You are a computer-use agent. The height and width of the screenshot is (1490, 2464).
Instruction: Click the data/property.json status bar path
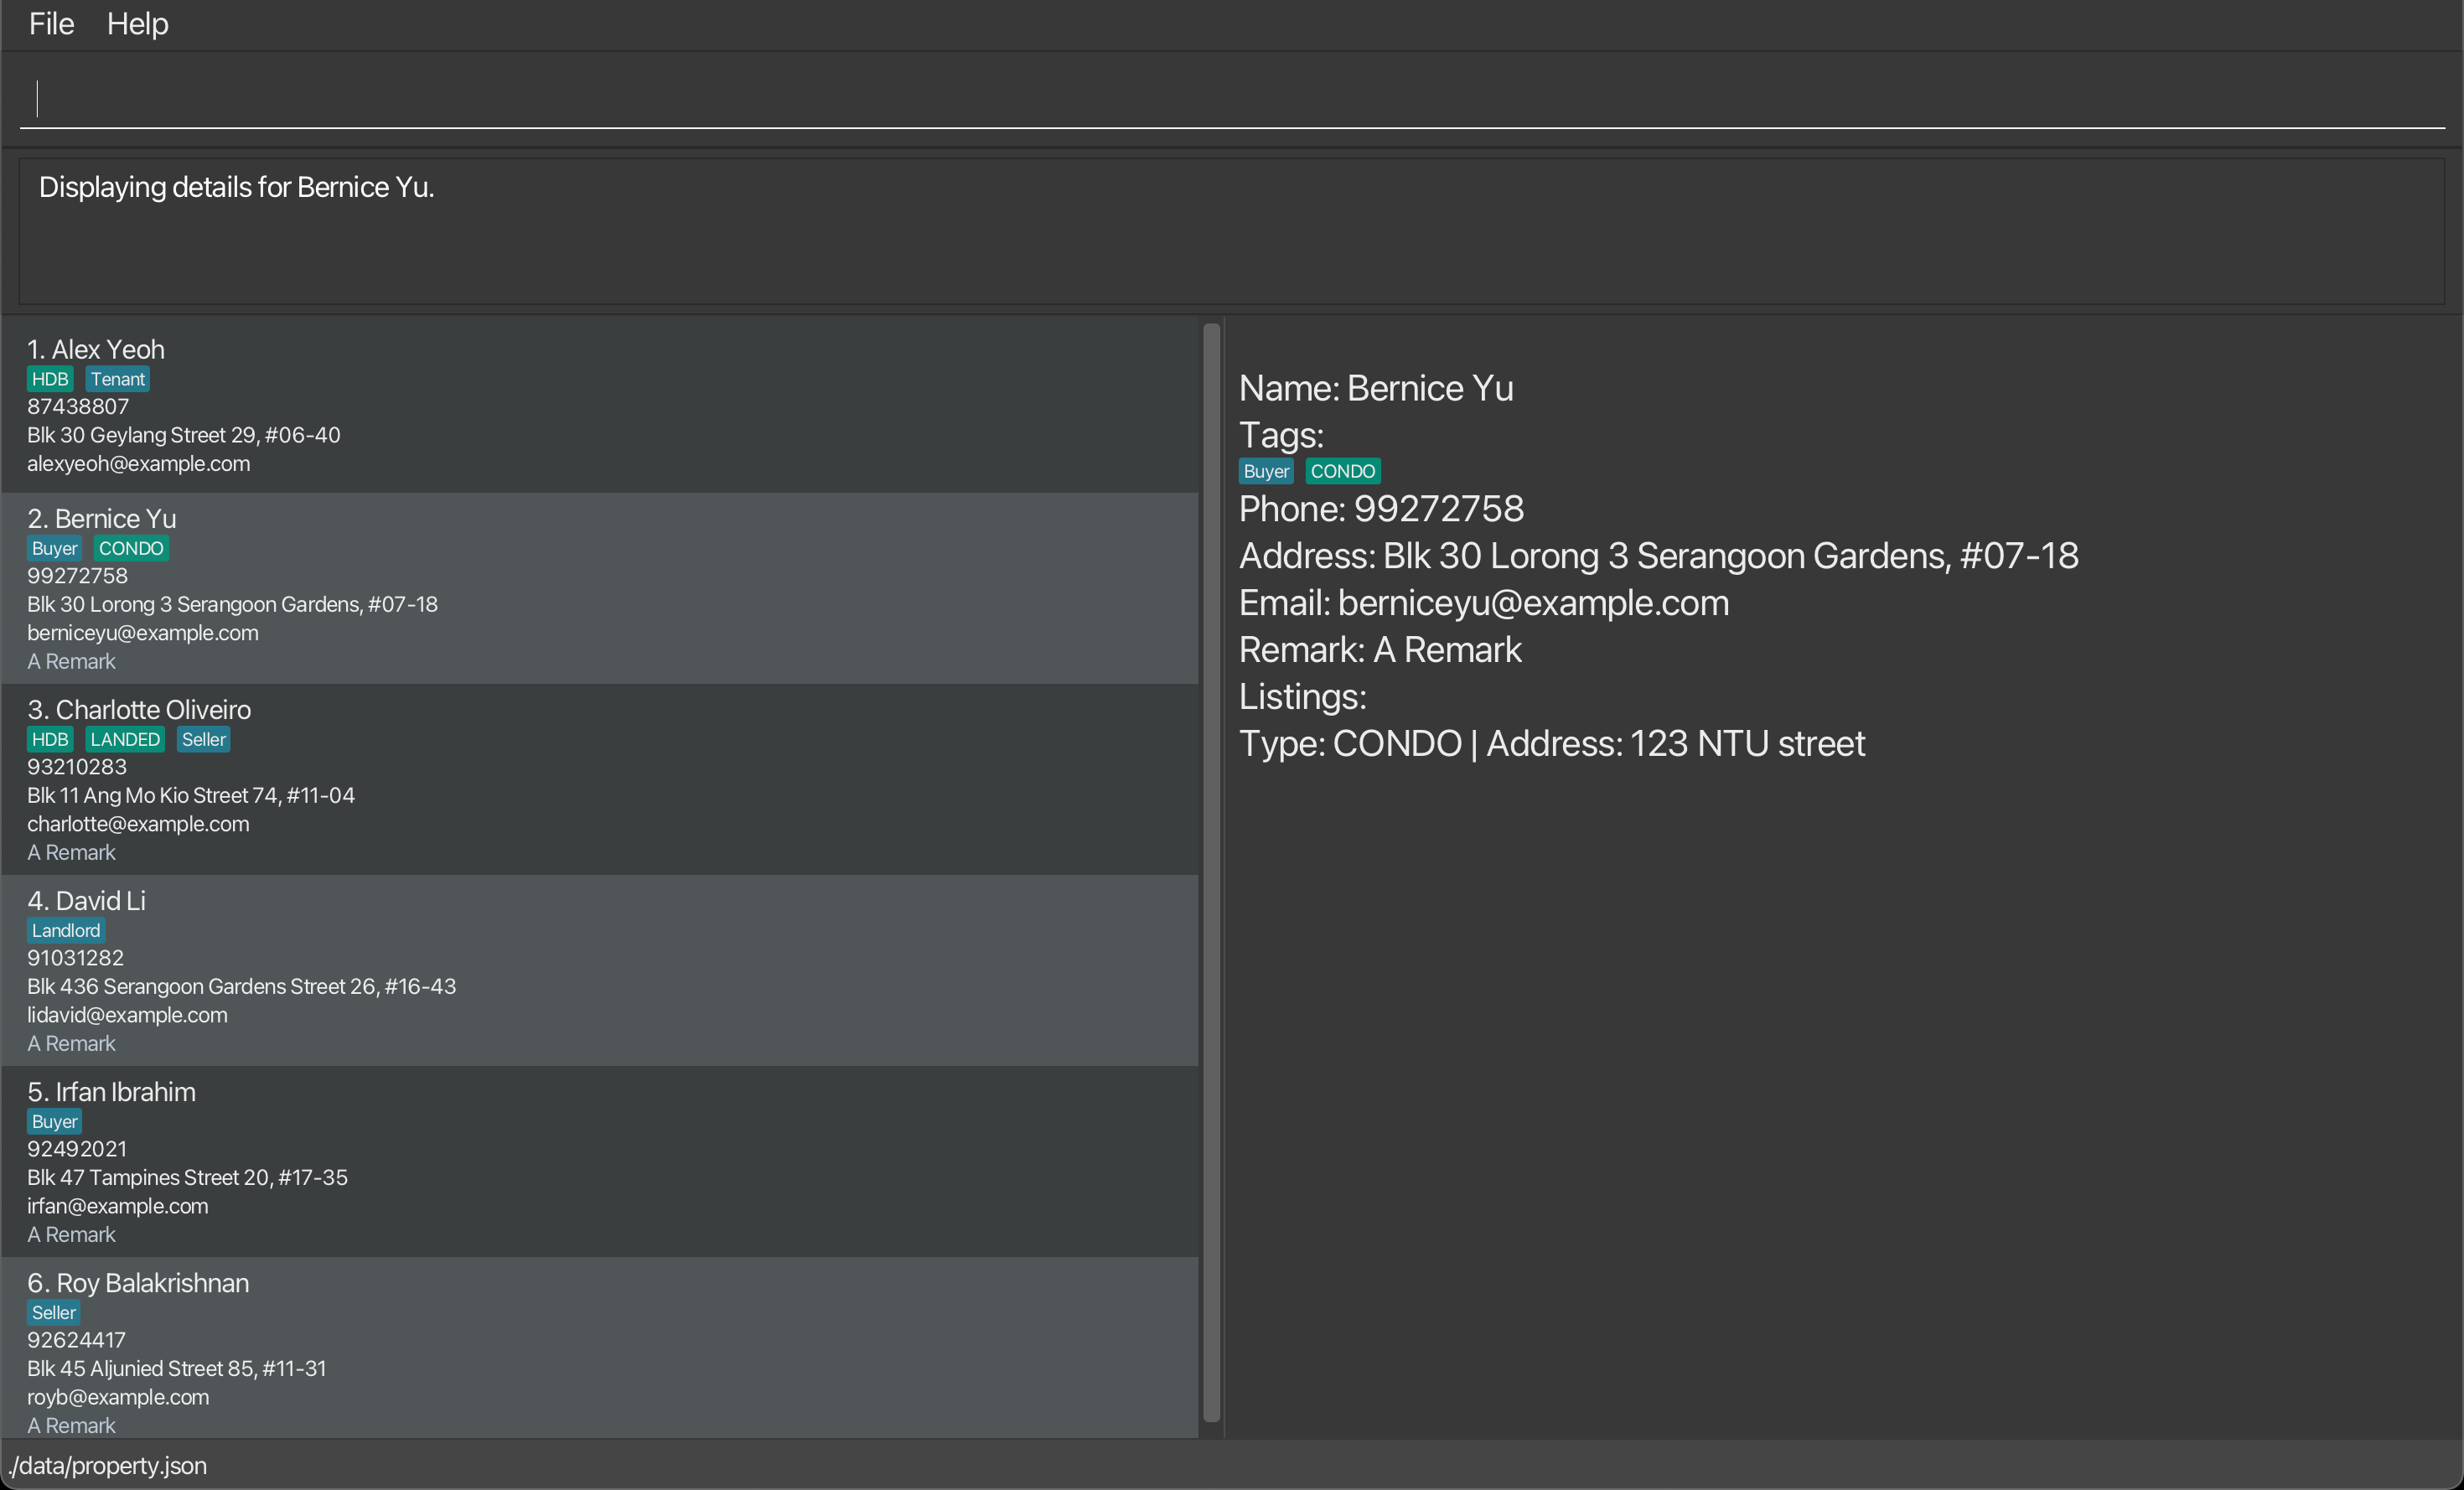pyautogui.click(x=108, y=1465)
